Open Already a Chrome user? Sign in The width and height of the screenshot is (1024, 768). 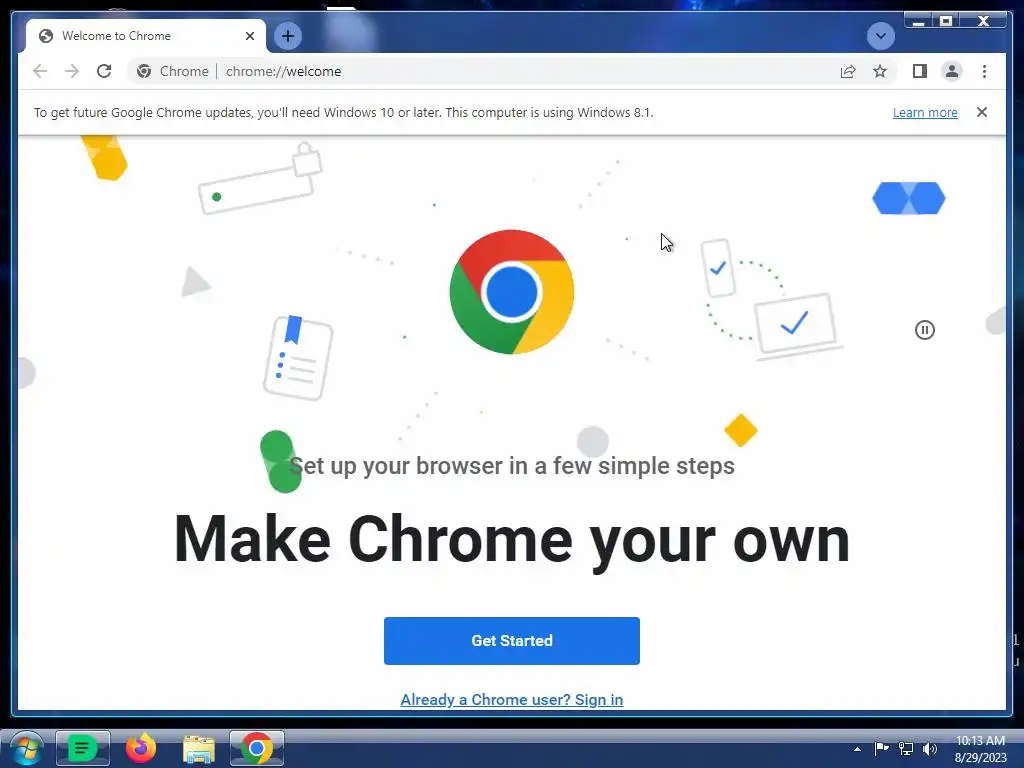511,699
